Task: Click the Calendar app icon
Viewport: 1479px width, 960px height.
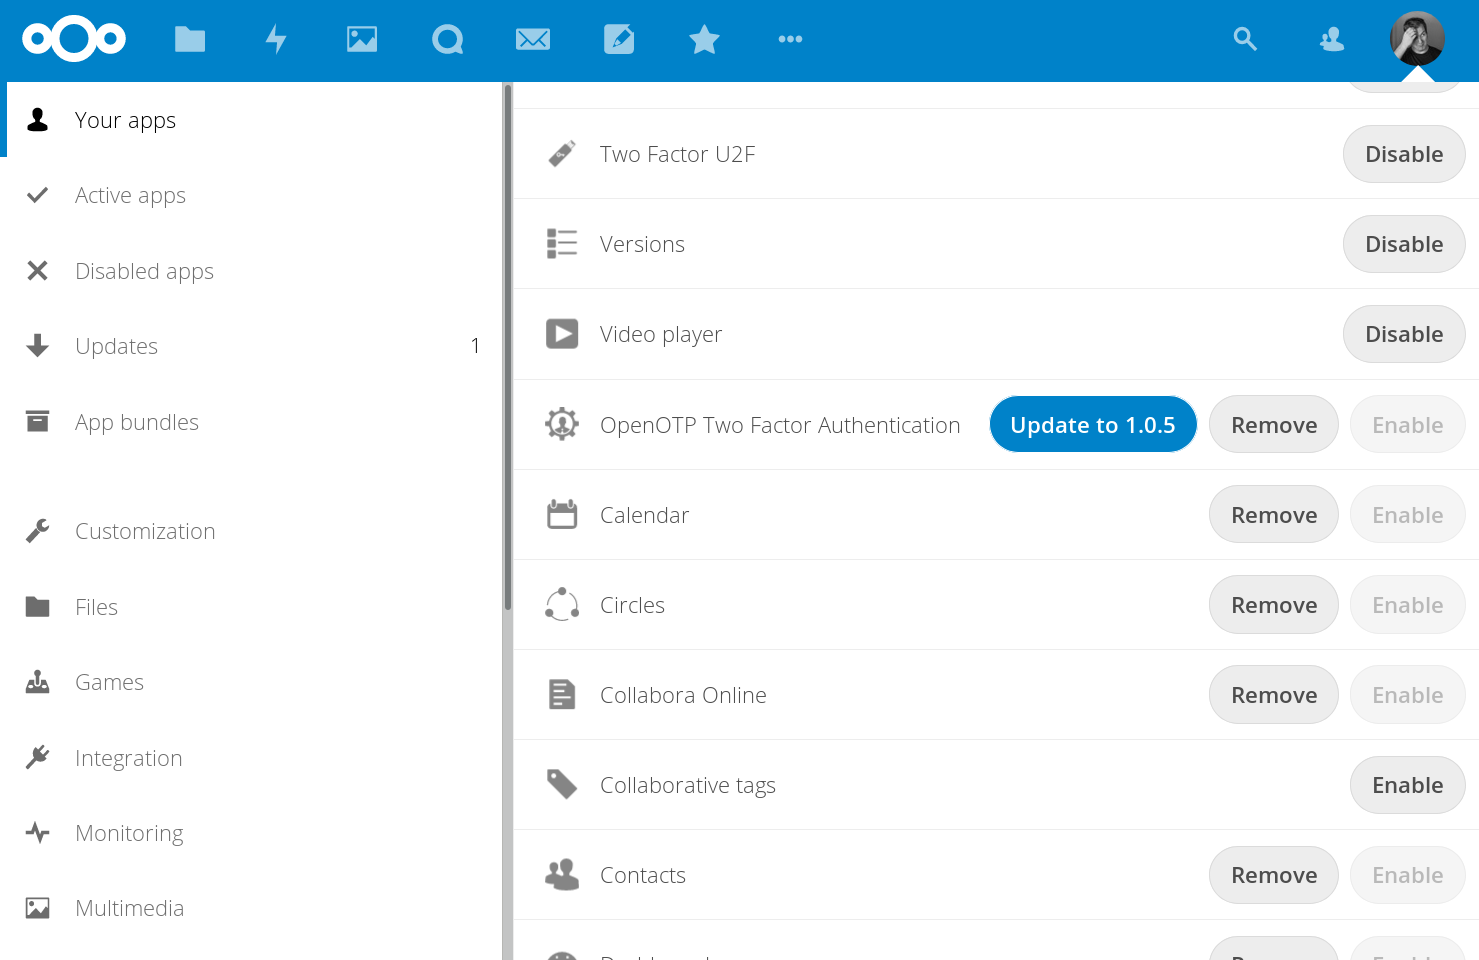Action: [562, 514]
